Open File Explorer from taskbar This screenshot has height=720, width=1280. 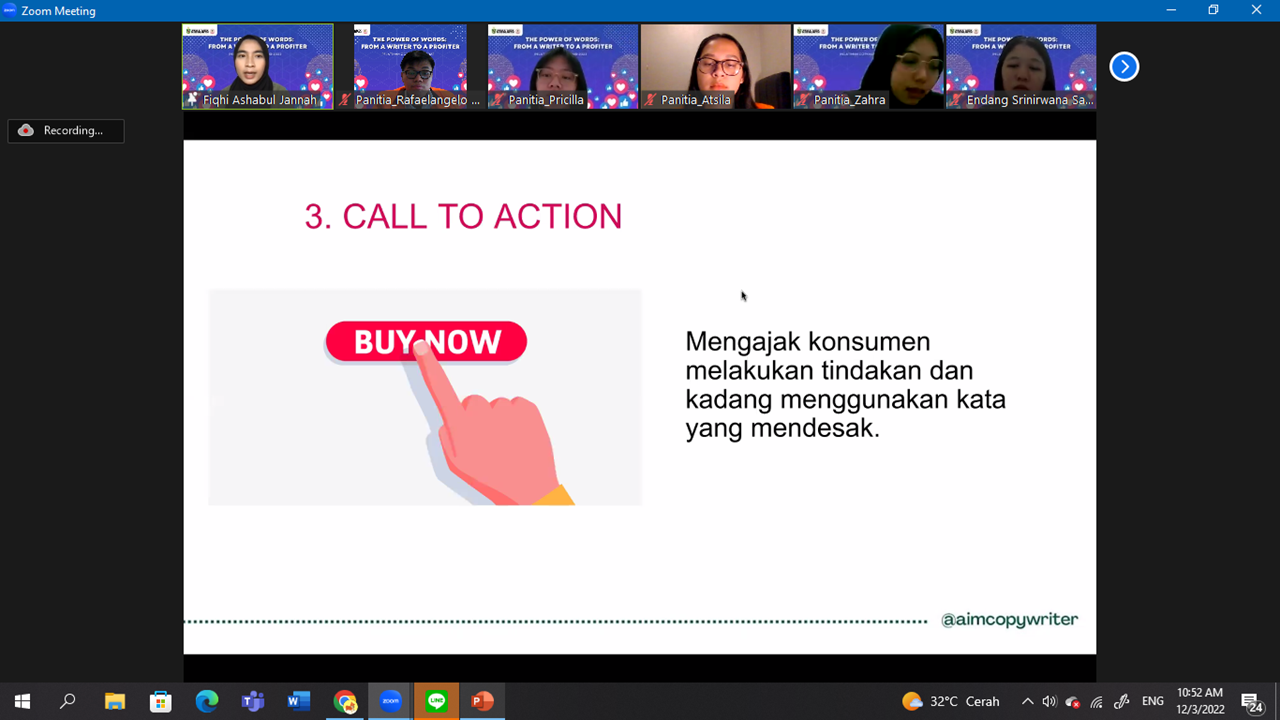114,701
